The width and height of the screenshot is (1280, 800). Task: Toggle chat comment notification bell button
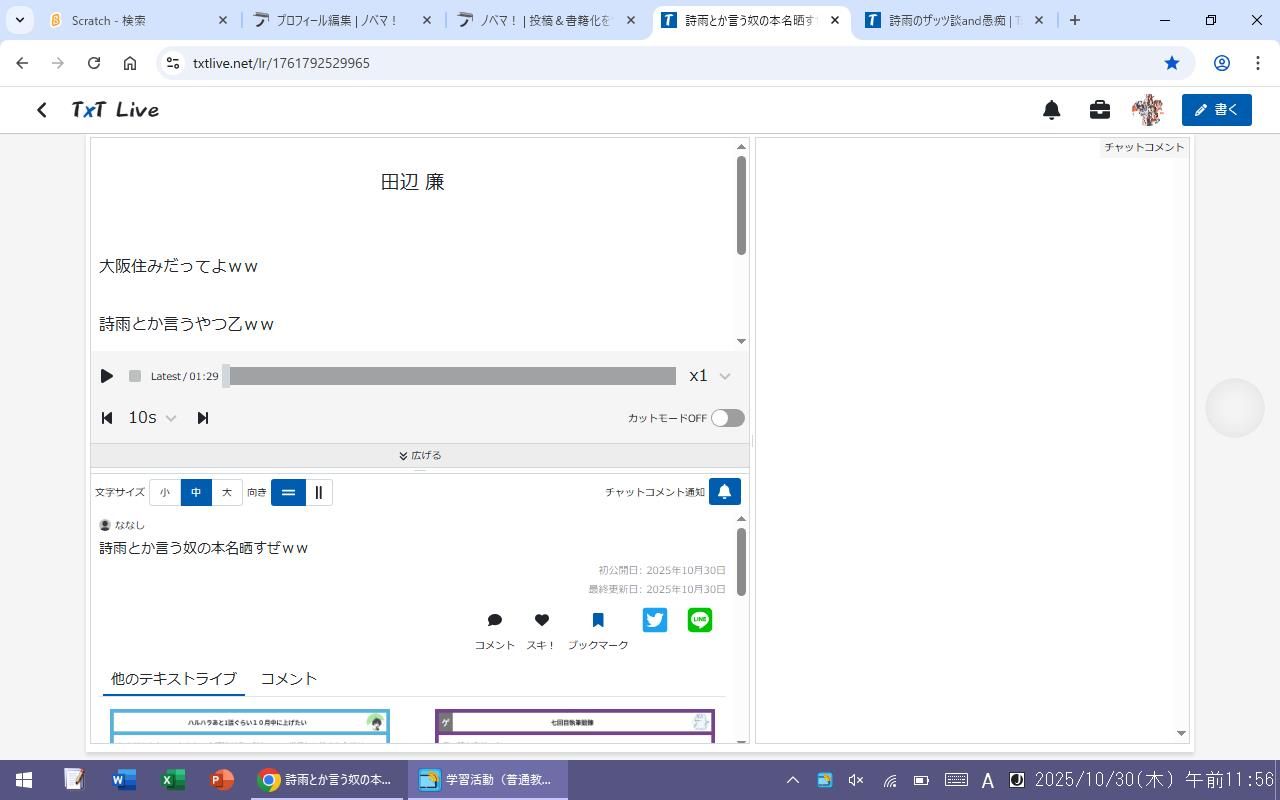click(725, 492)
